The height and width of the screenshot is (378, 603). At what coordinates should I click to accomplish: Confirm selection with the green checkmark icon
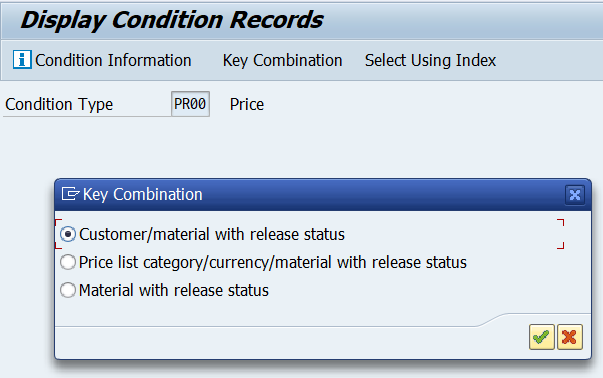point(541,337)
